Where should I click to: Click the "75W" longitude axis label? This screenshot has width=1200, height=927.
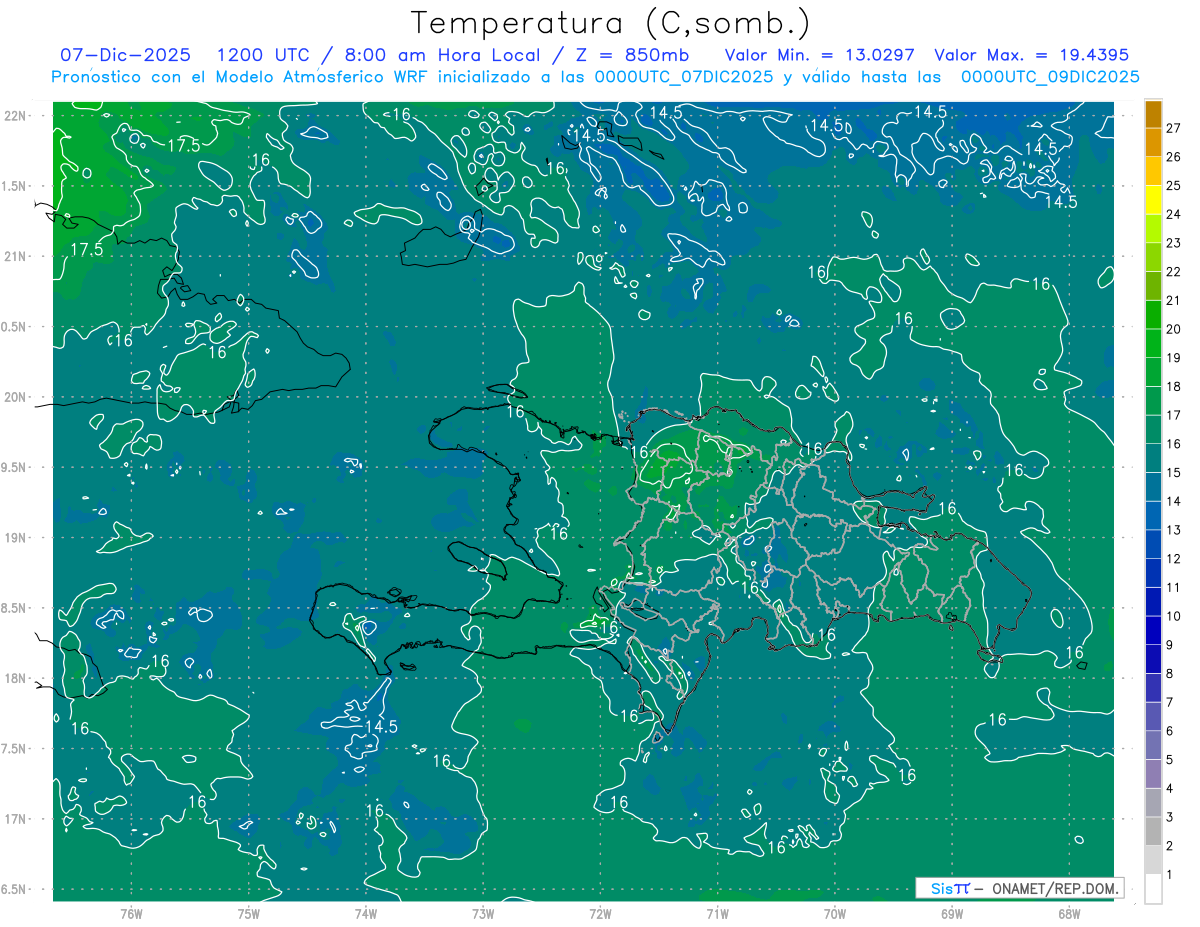249,913
